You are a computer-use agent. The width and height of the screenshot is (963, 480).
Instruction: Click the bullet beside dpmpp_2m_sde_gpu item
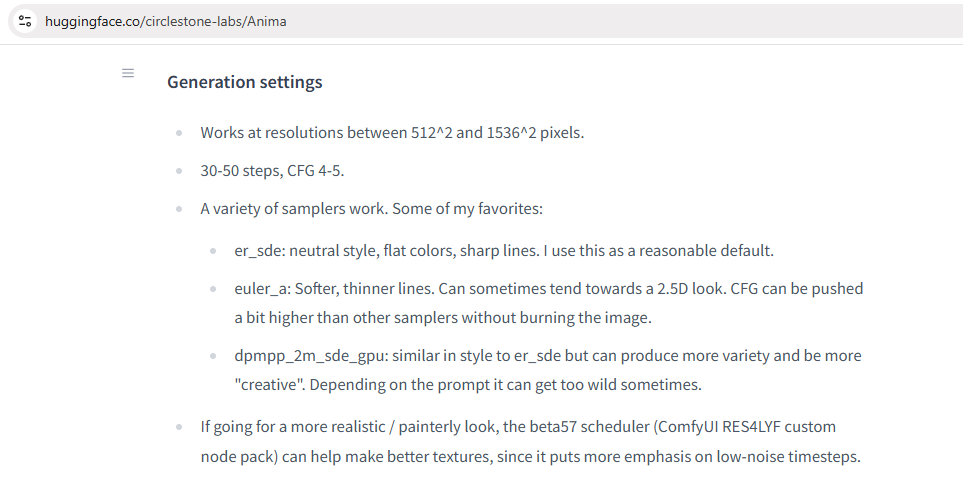coord(213,355)
